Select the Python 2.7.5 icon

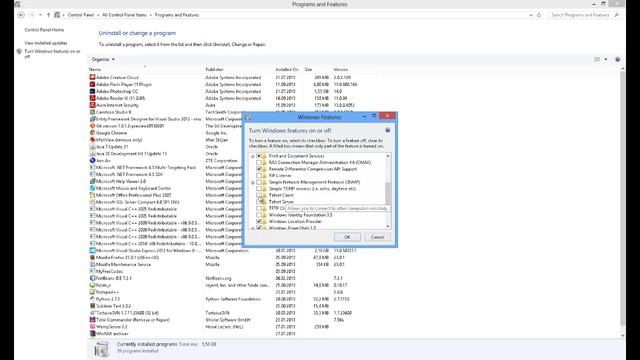point(92,299)
